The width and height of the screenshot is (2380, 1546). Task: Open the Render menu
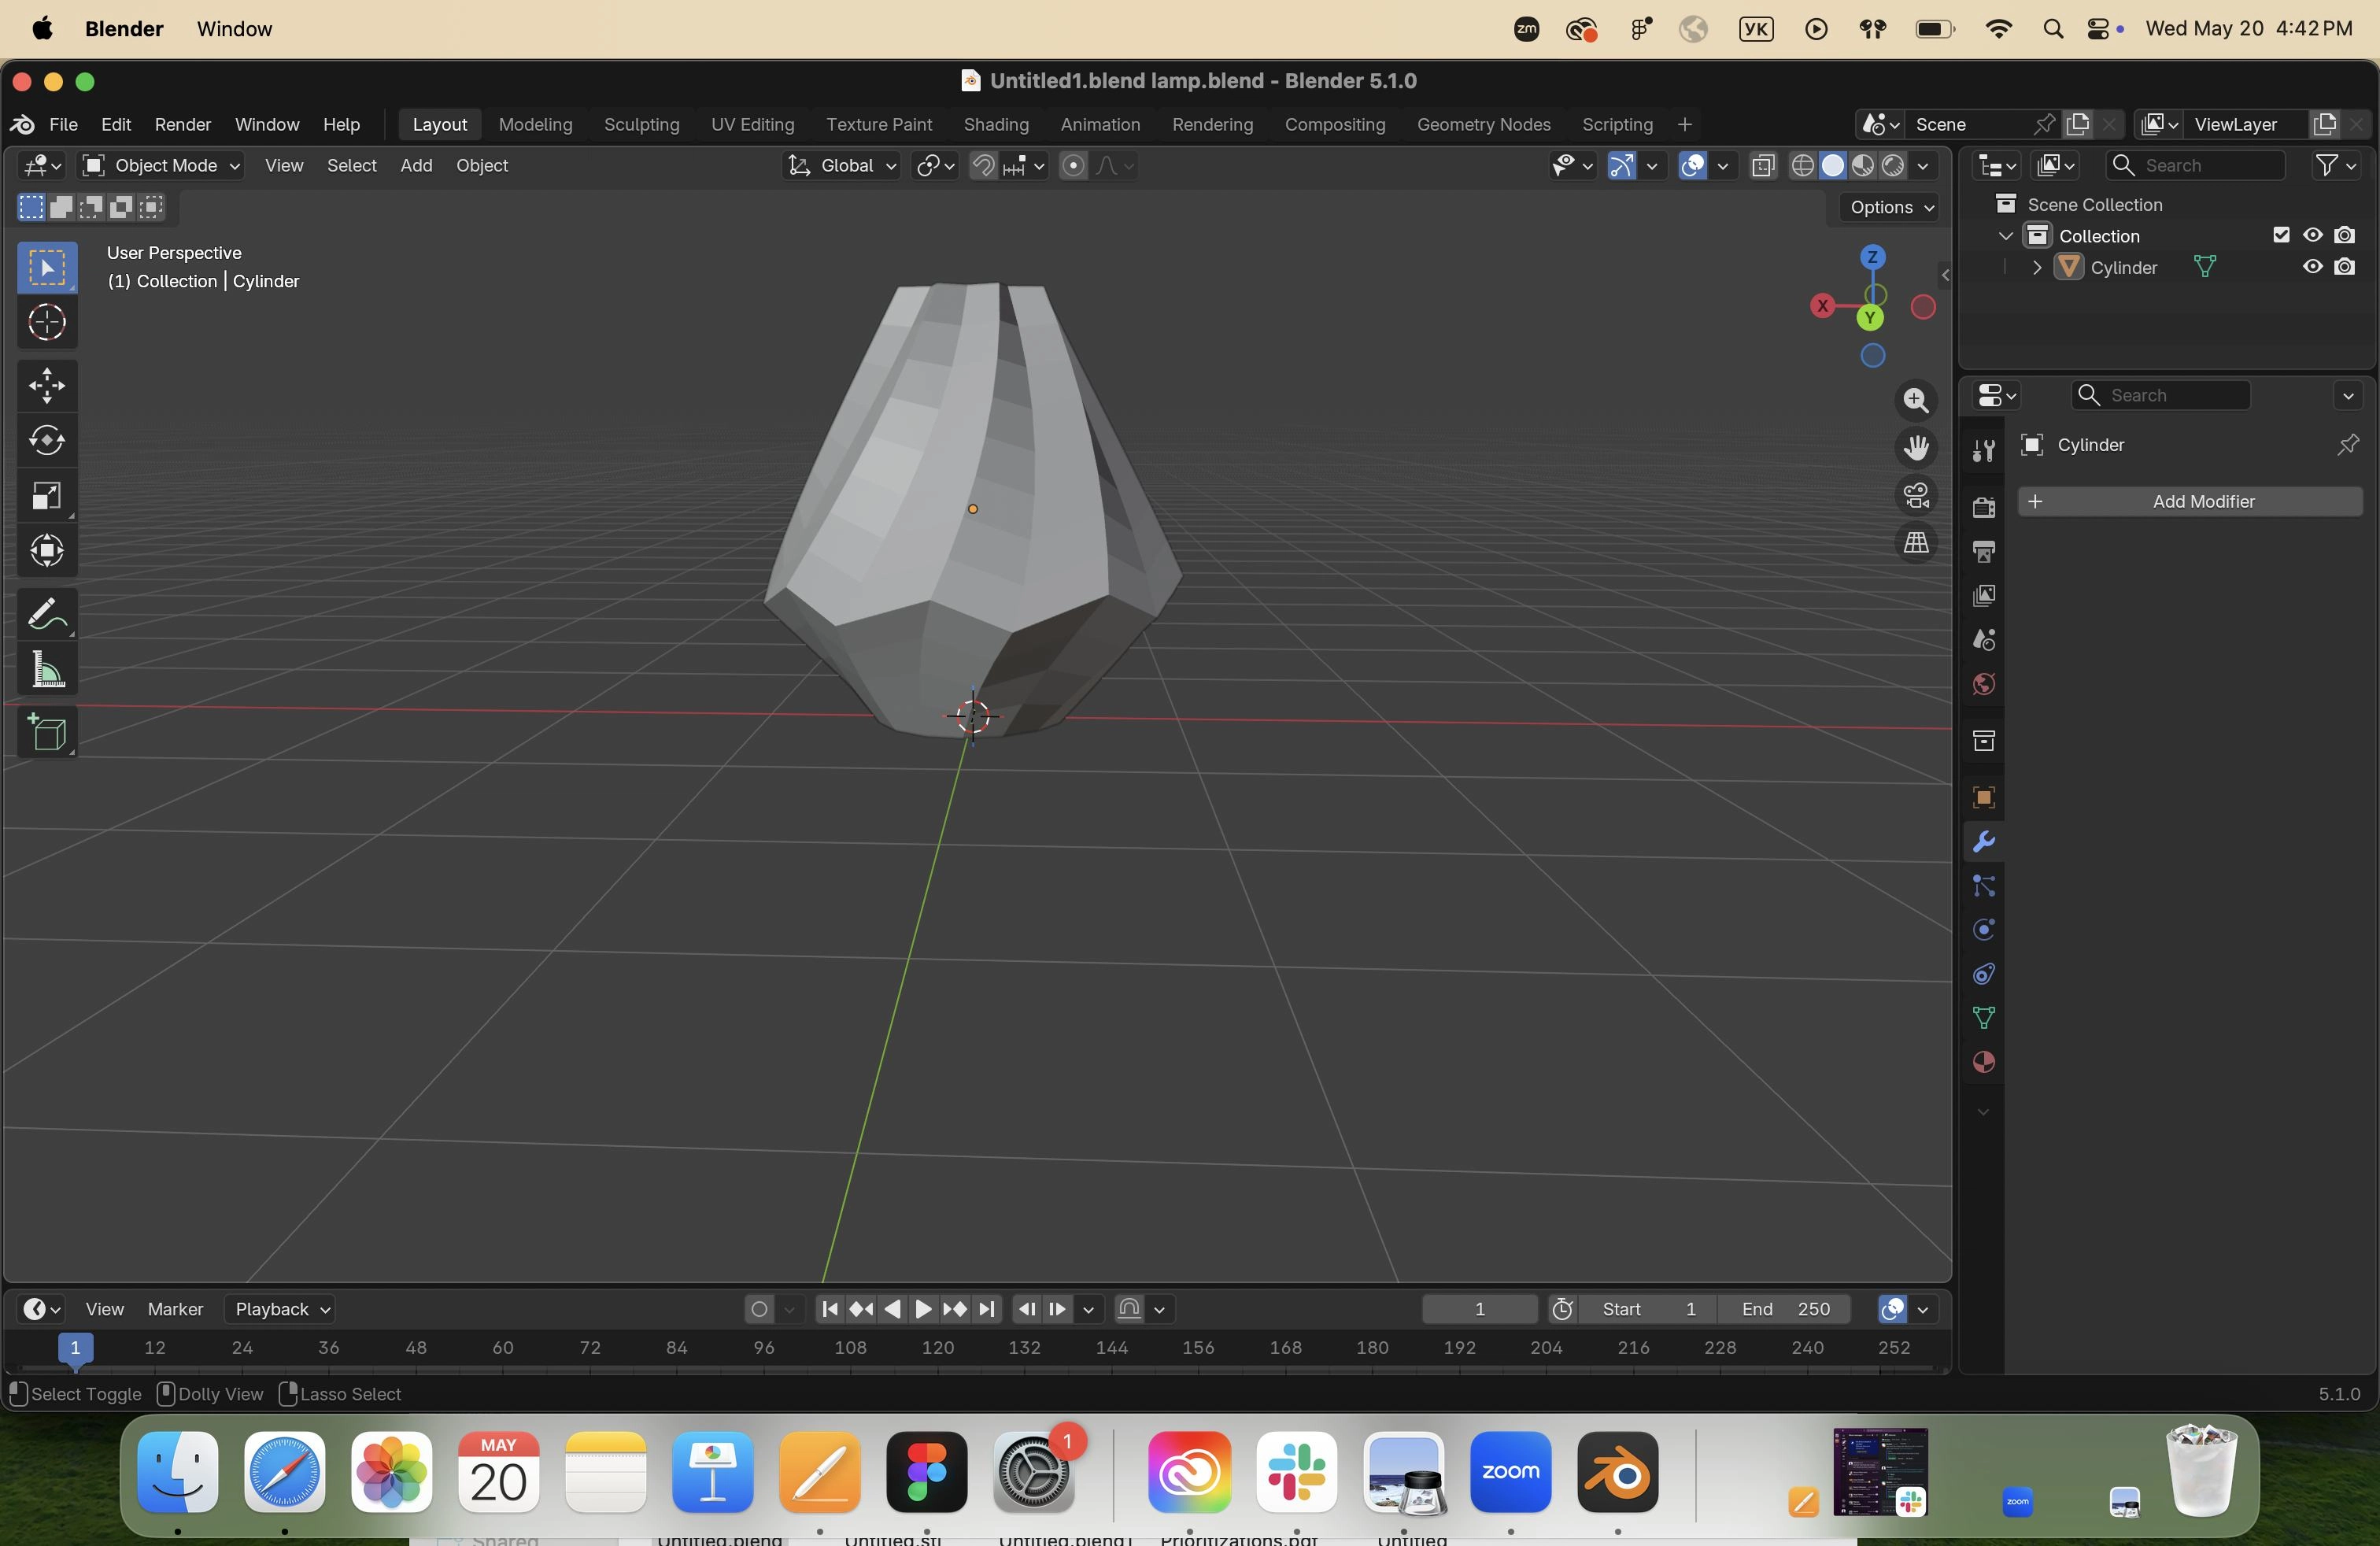click(x=183, y=125)
